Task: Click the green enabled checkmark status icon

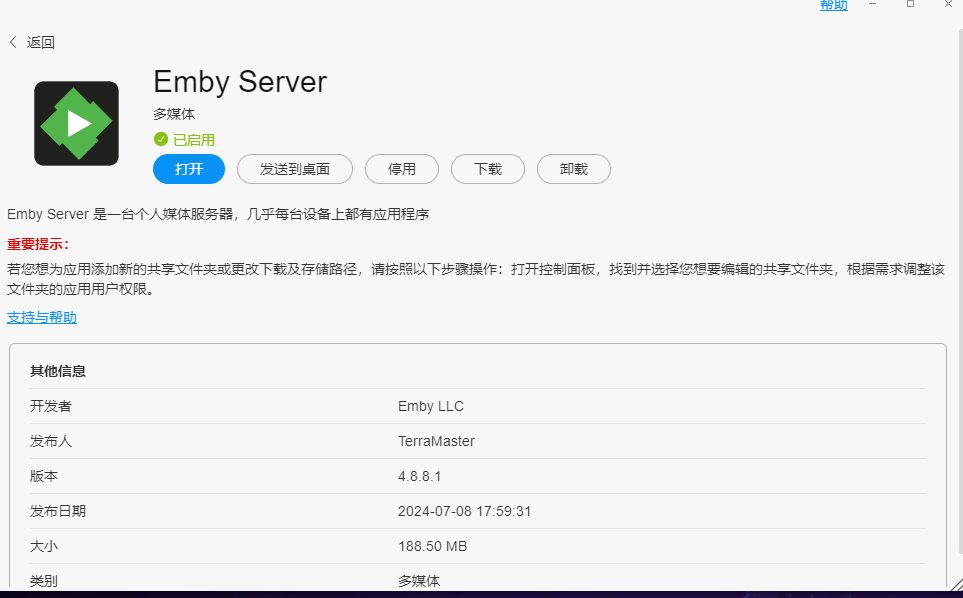Action: [x=161, y=139]
